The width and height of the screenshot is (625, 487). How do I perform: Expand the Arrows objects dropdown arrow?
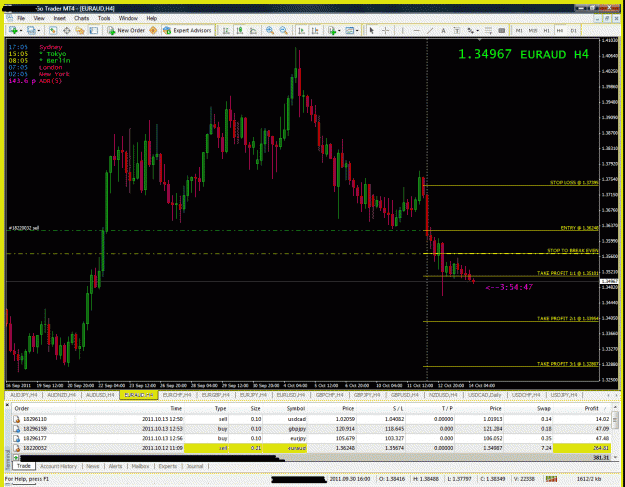click(478, 31)
